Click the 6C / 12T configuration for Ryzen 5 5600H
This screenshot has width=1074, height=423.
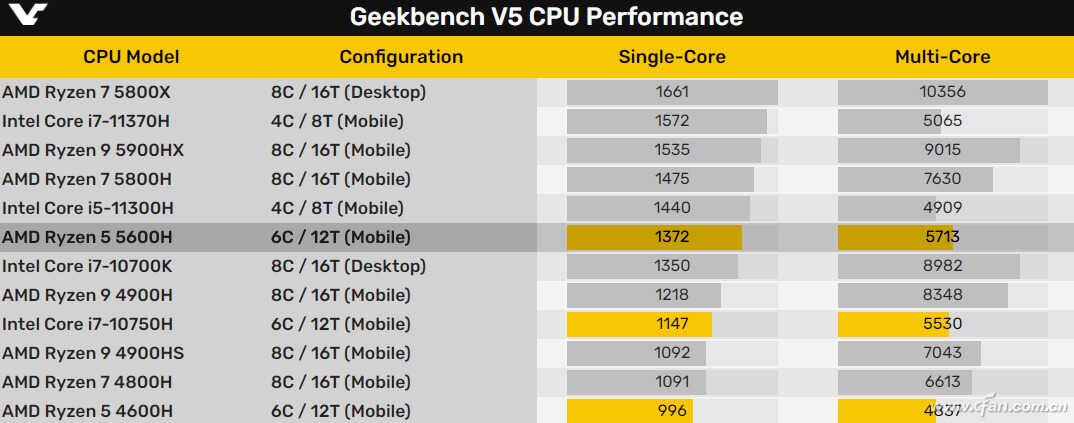(340, 237)
